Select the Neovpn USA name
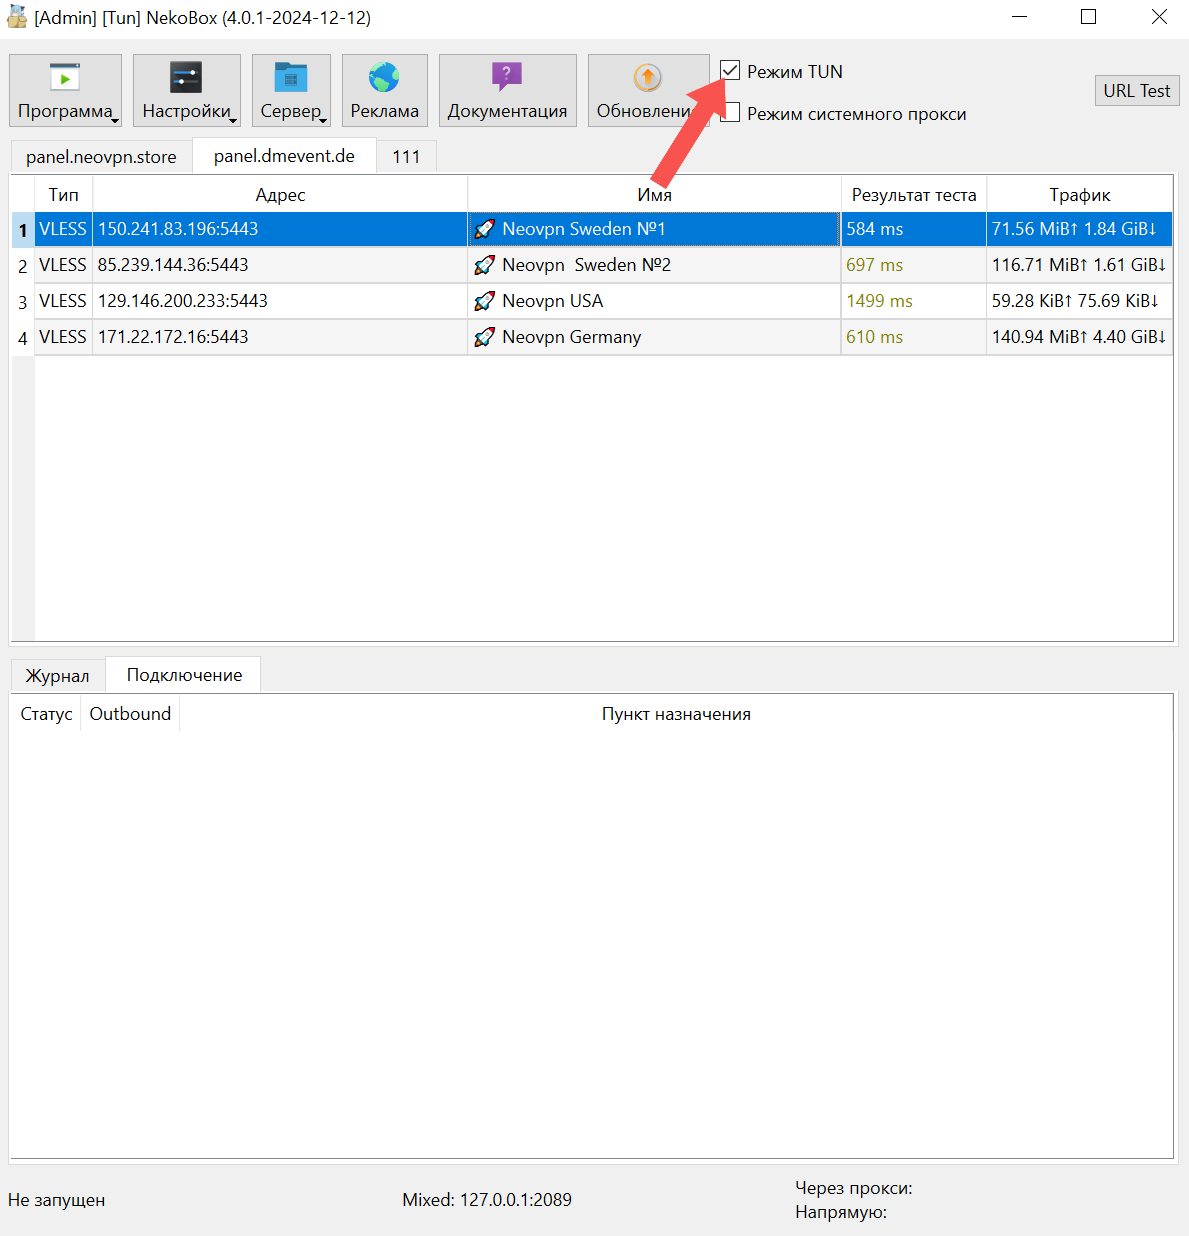 (553, 301)
